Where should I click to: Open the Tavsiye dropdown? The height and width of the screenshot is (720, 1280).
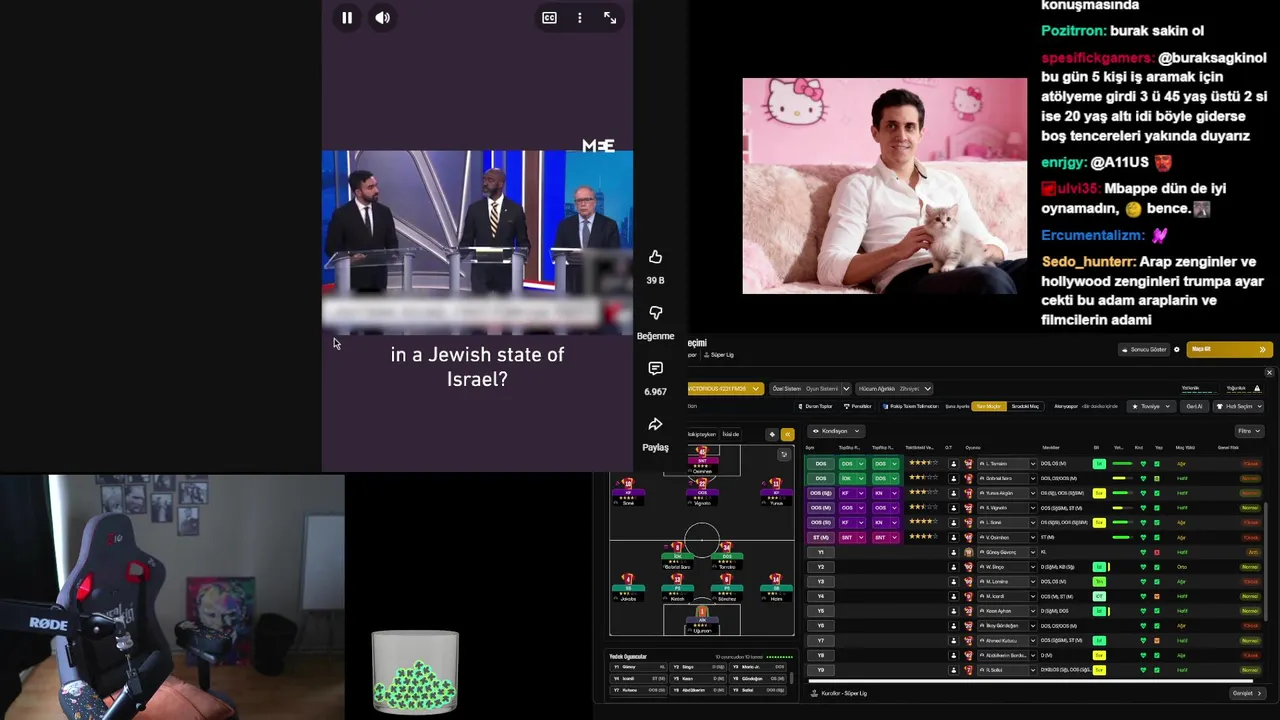coord(1150,406)
